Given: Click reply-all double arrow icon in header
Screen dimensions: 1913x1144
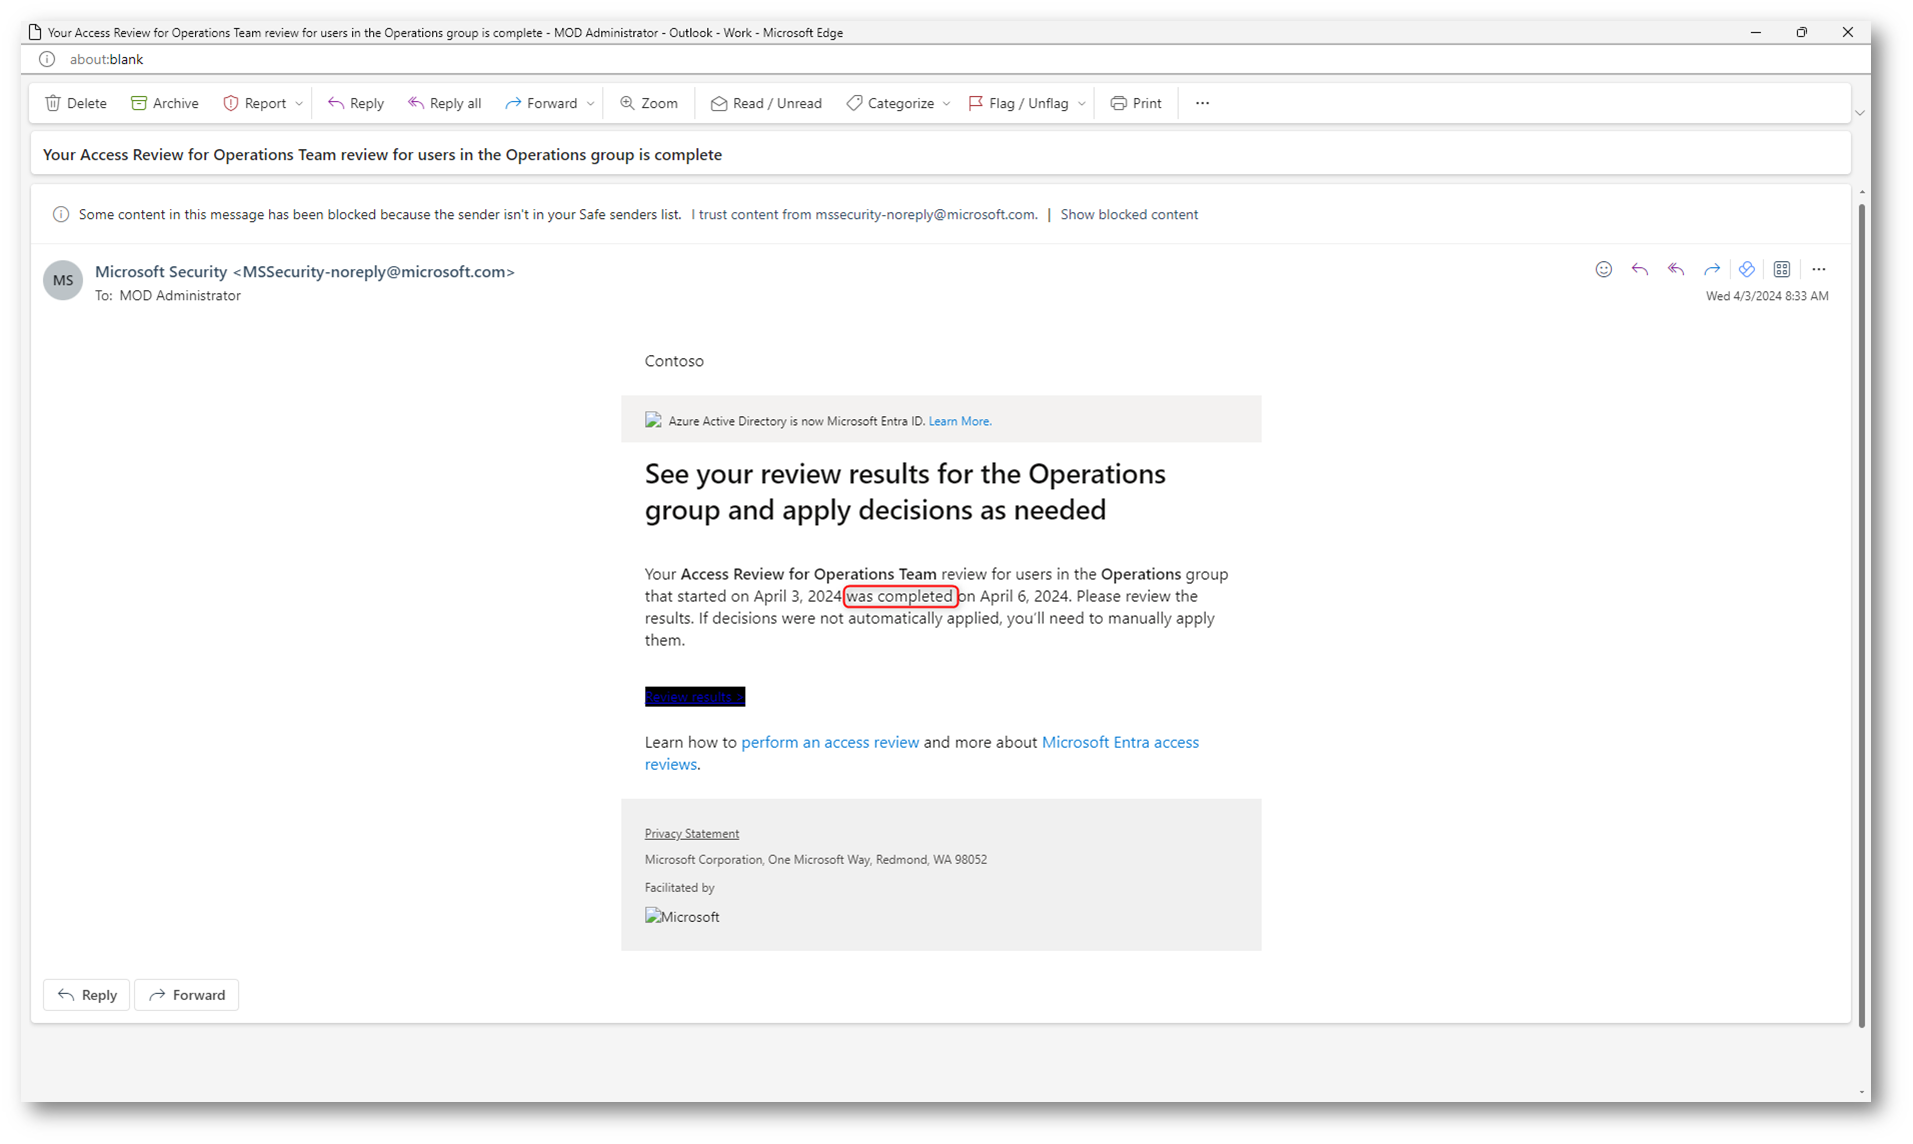Looking at the screenshot, I should [1676, 269].
